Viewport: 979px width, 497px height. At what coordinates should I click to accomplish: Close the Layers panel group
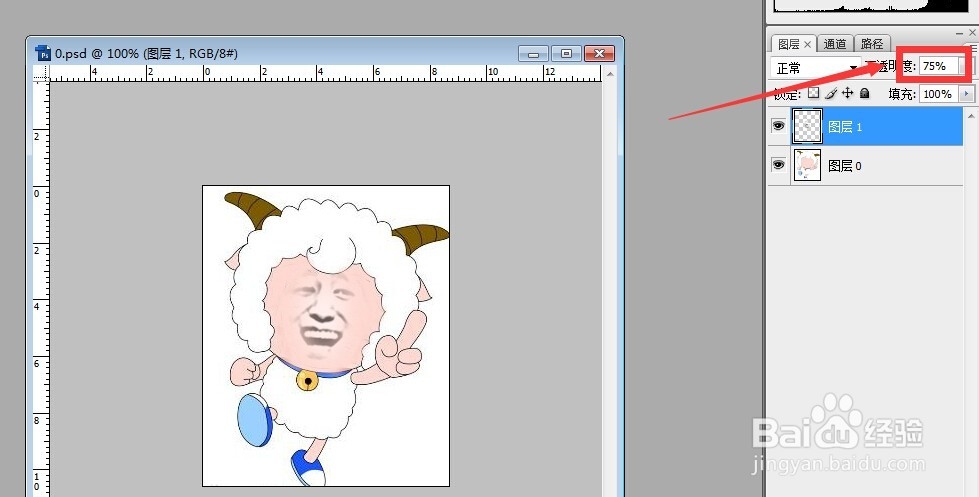point(972,32)
